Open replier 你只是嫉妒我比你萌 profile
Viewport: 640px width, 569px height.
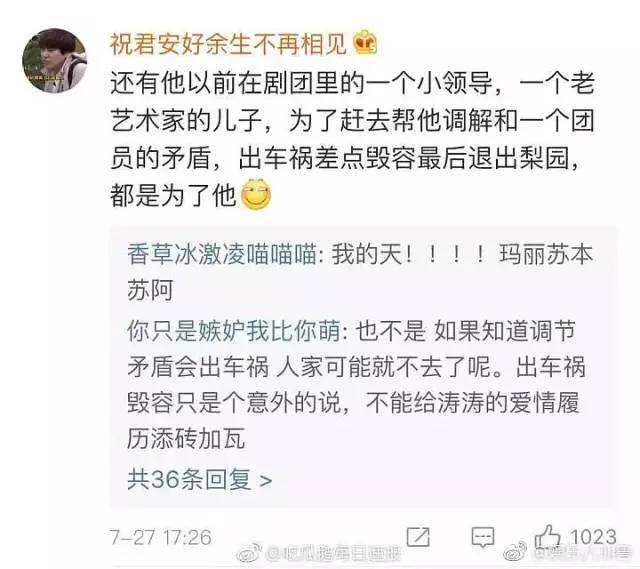pyautogui.click(x=234, y=331)
